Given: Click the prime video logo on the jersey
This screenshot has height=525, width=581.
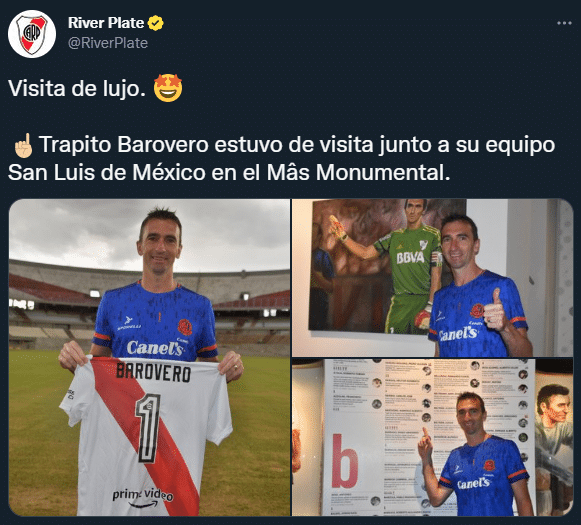Looking at the screenshot, I should (x=143, y=497).
